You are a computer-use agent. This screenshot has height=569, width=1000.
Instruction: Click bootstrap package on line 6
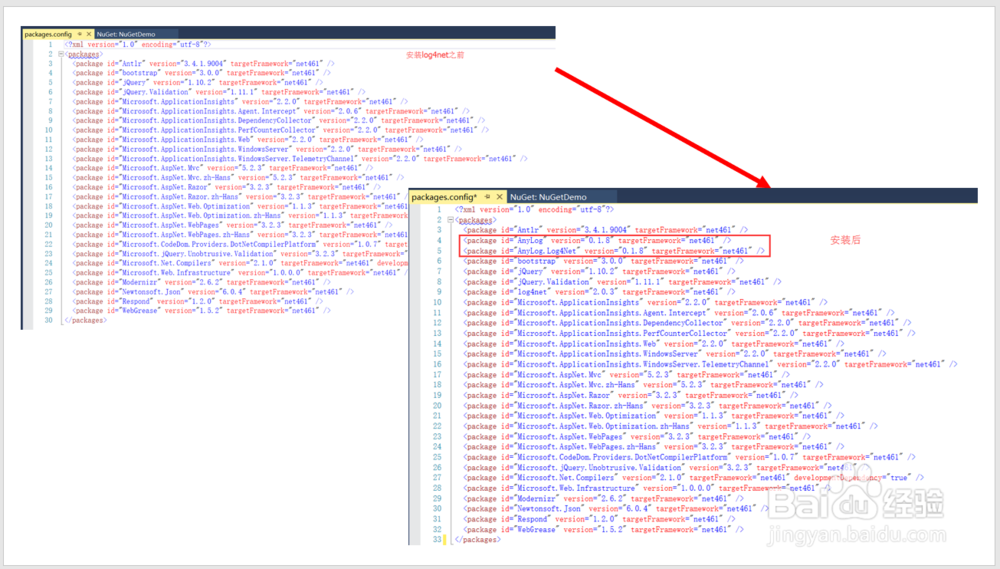pyautogui.click(x=603, y=261)
